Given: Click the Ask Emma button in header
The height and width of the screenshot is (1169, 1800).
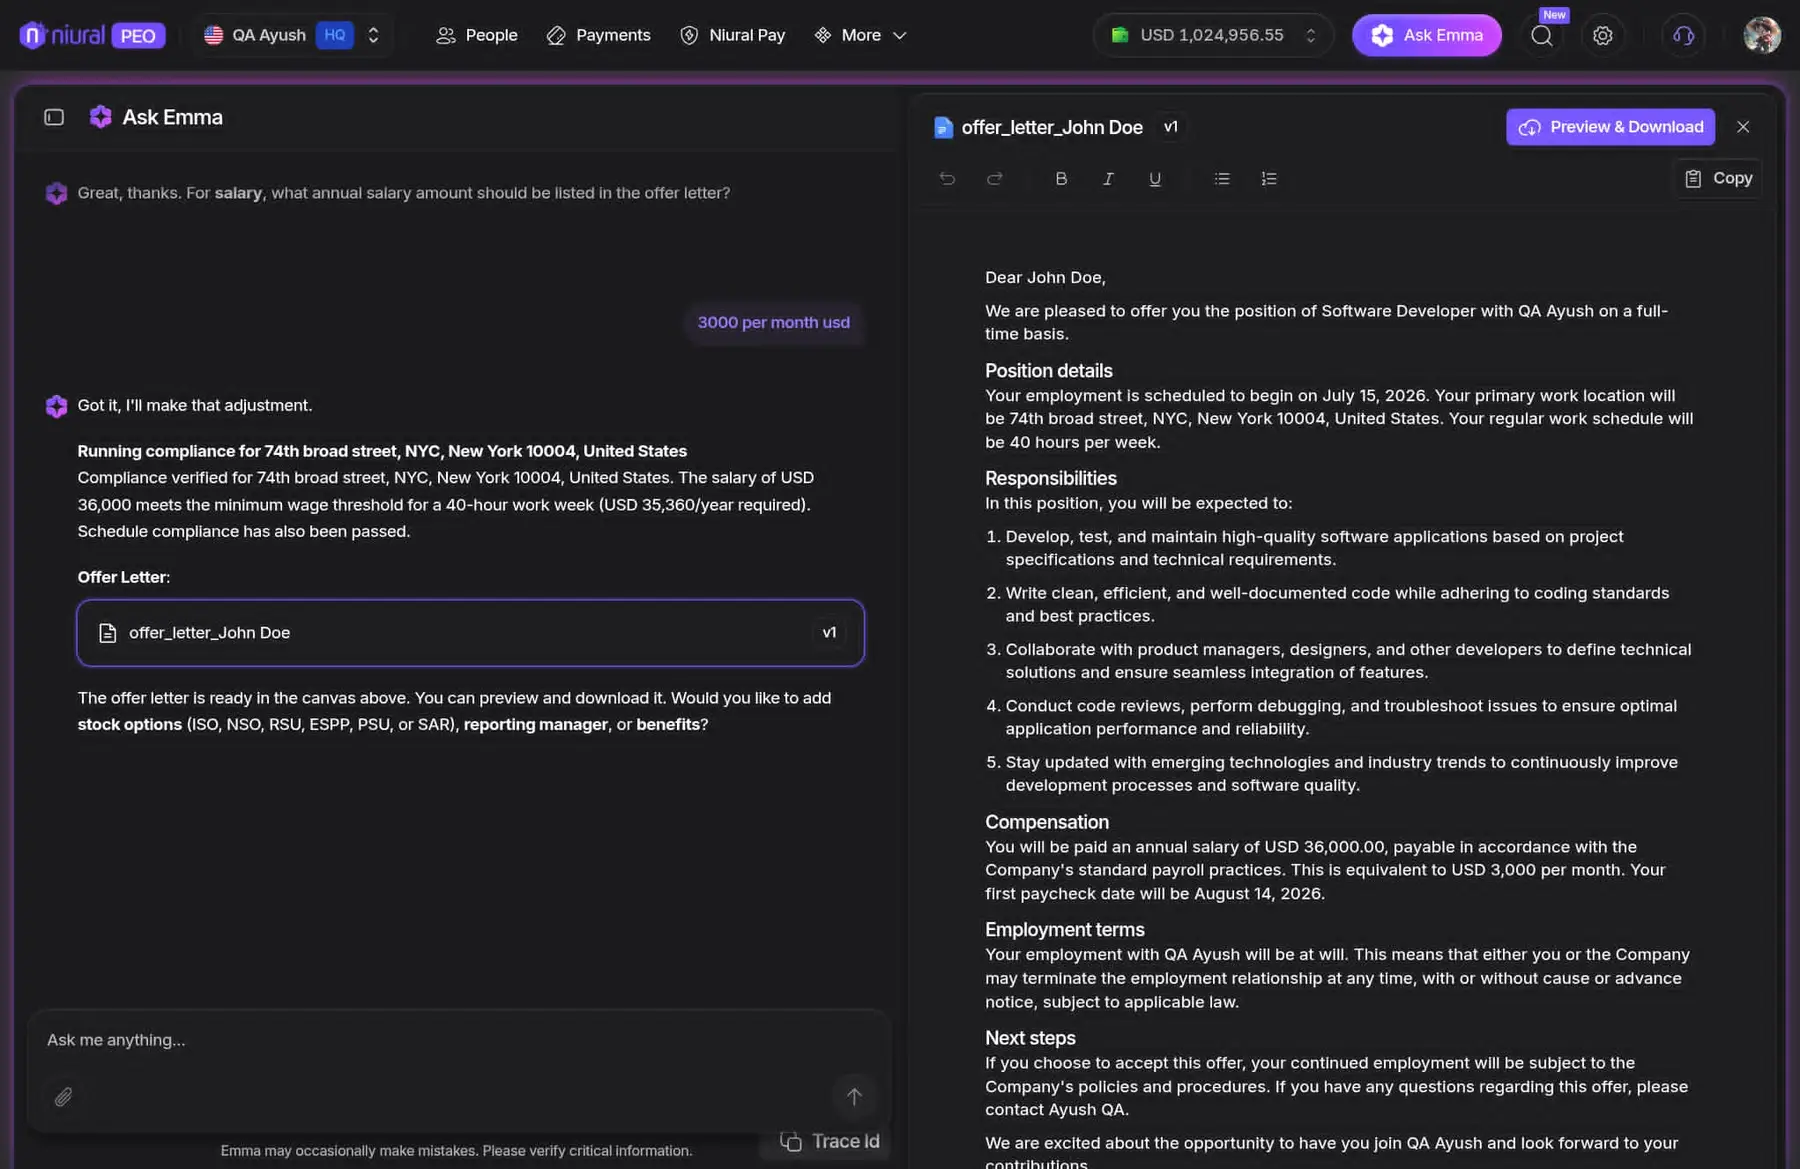Looking at the screenshot, I should coord(1426,35).
